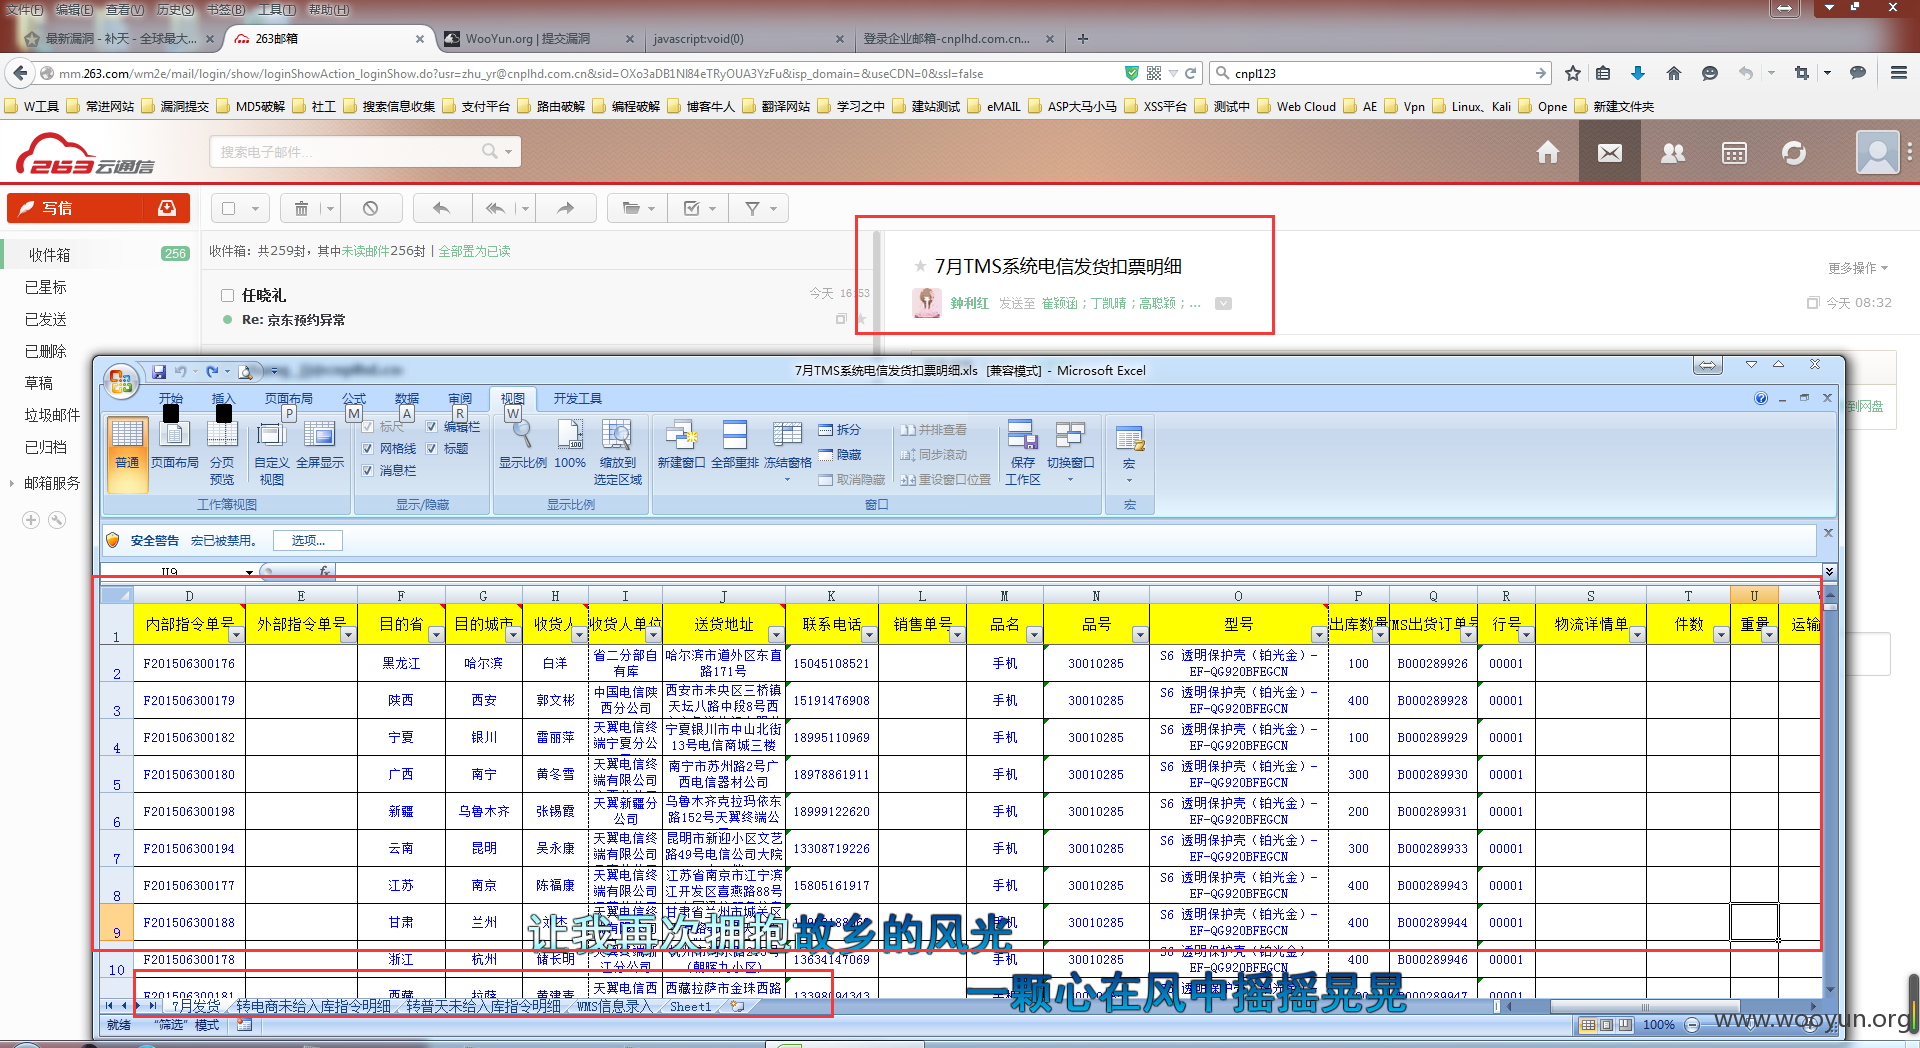Check the 任晓礼 email checkbox
This screenshot has height=1048, width=1920.
(227, 295)
